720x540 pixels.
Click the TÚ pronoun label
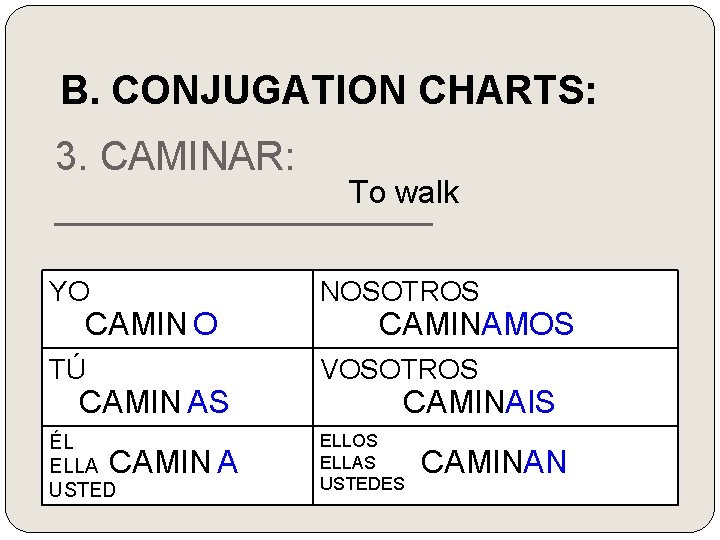pos(68,368)
